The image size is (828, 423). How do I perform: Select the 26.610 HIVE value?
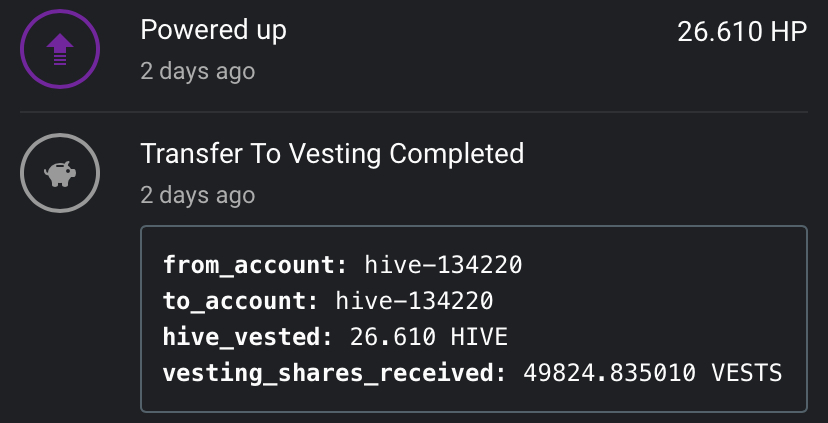click(429, 337)
